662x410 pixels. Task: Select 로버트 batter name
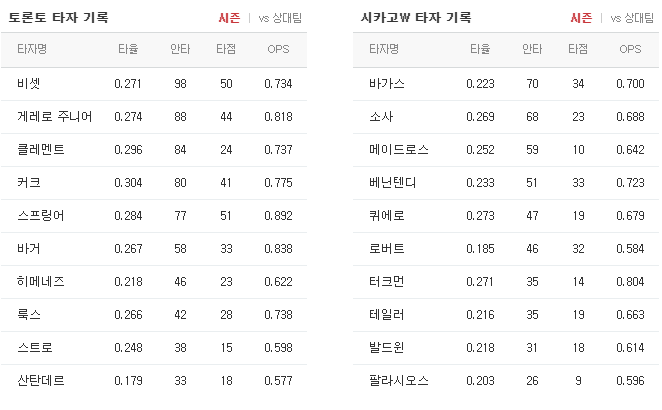coord(387,248)
